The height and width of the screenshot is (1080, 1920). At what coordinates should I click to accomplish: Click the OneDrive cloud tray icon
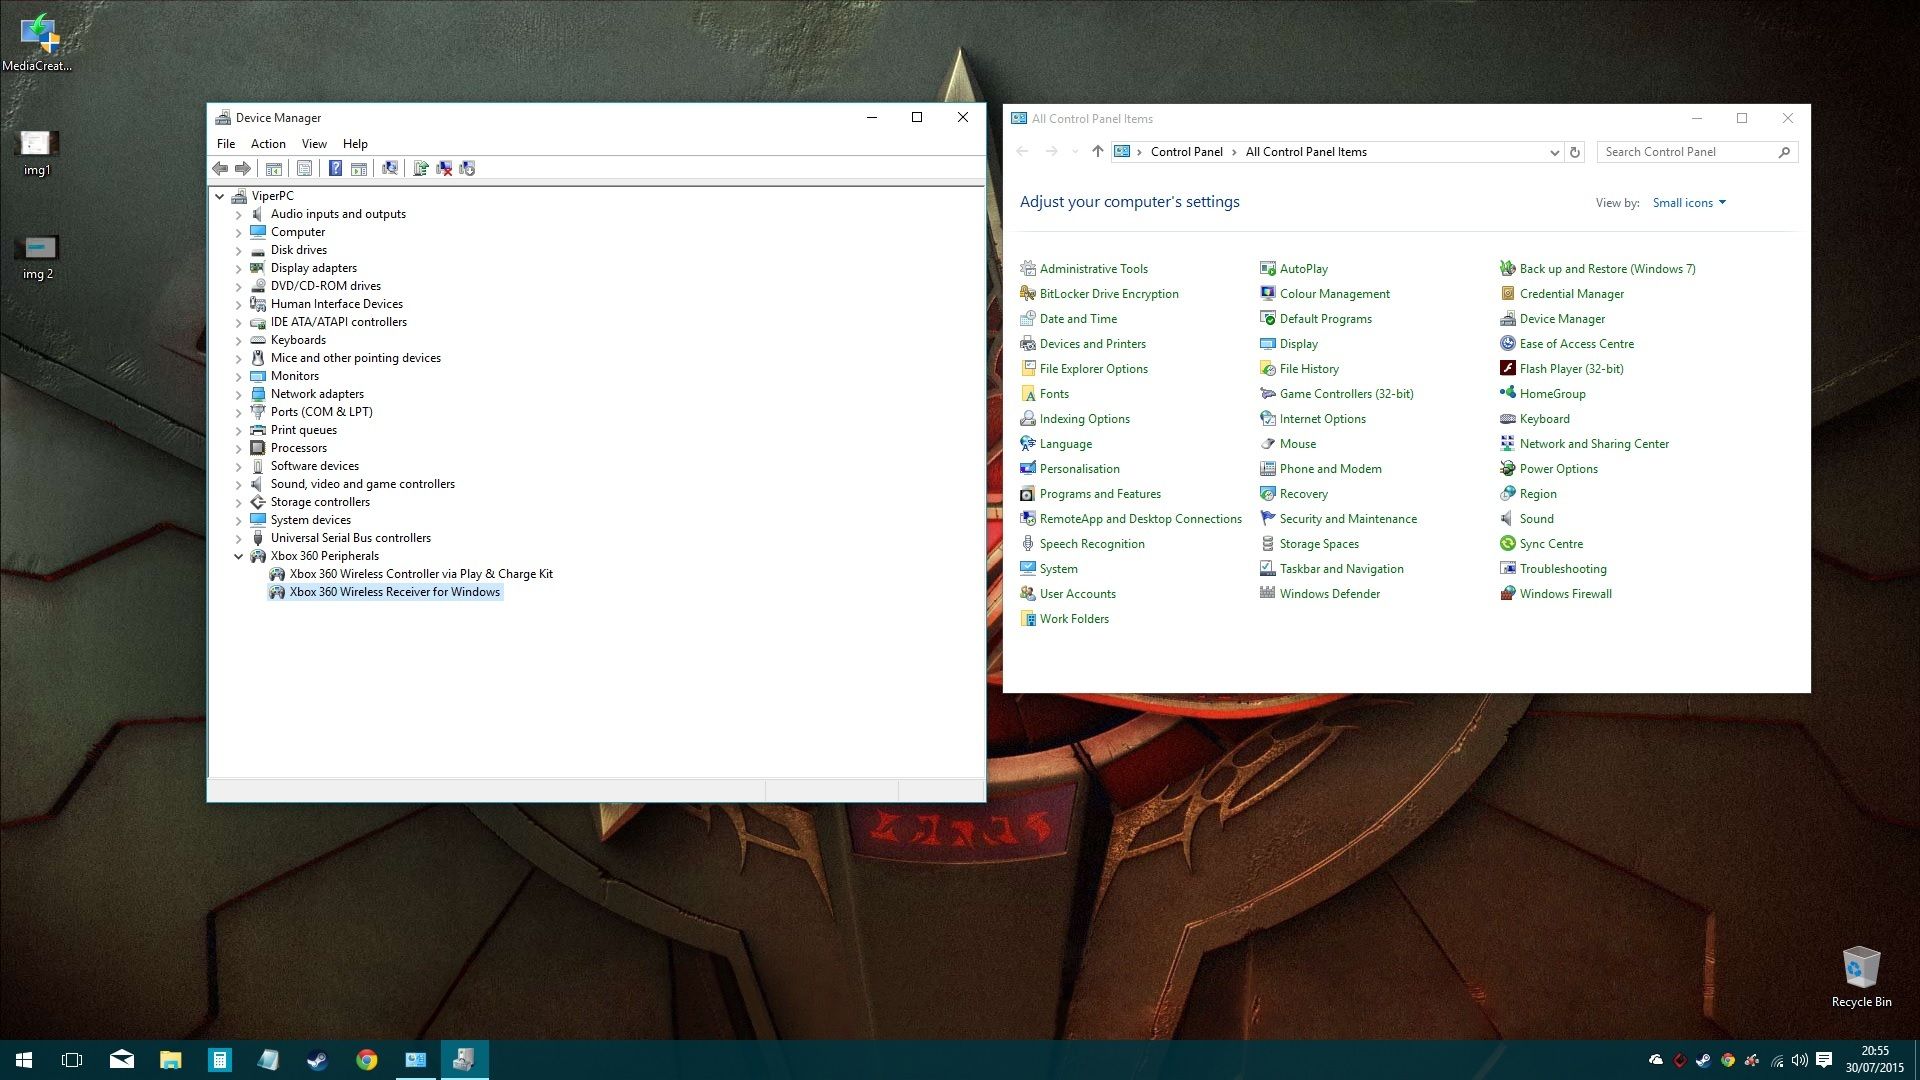(x=1656, y=1060)
